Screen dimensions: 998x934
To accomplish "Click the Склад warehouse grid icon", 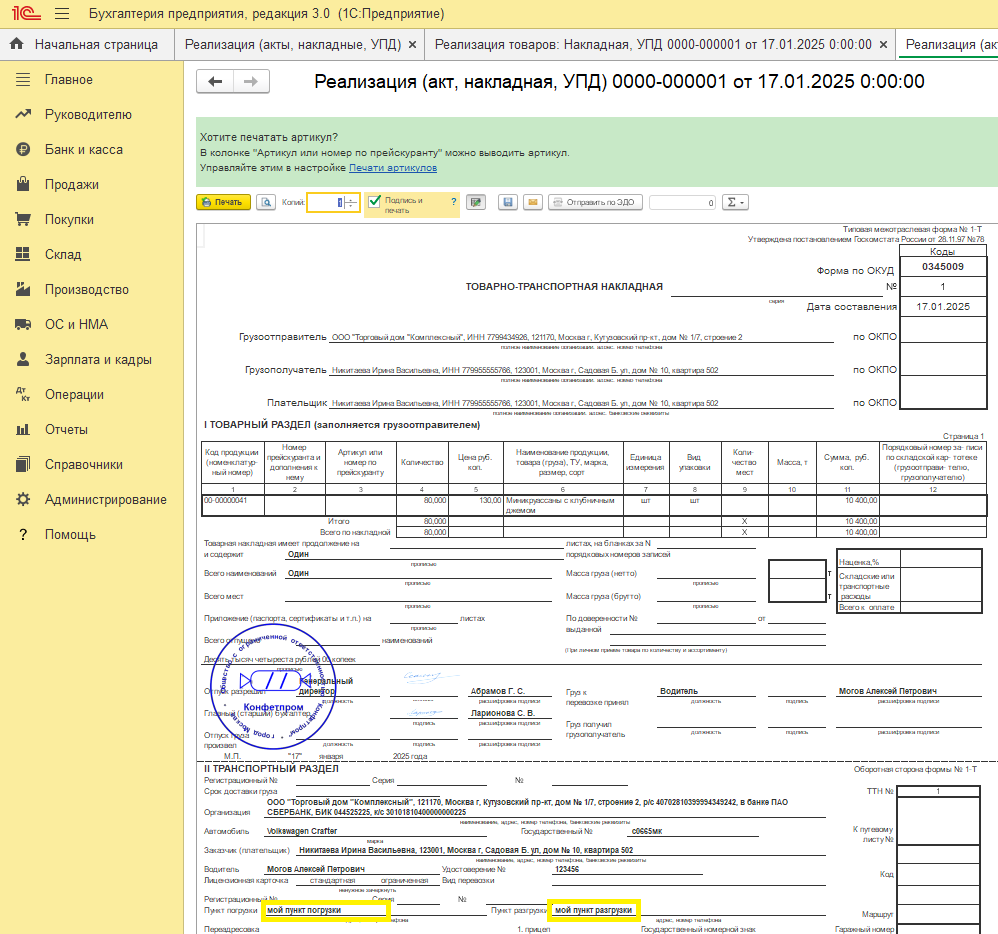I will tap(23, 254).
